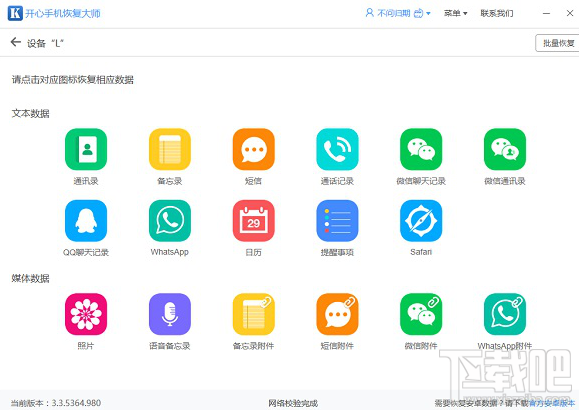Click the 网络校验完成 status text

coord(293,403)
